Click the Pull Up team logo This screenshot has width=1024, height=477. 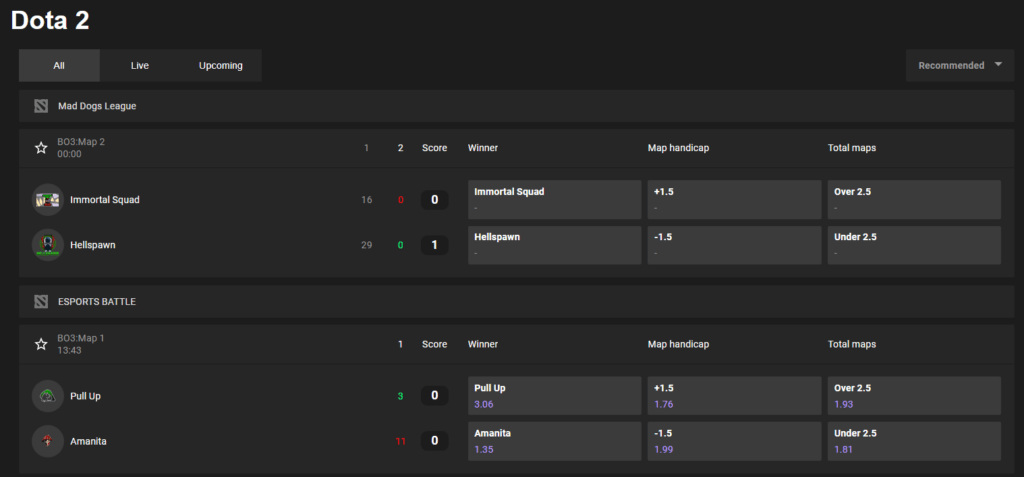pos(48,396)
